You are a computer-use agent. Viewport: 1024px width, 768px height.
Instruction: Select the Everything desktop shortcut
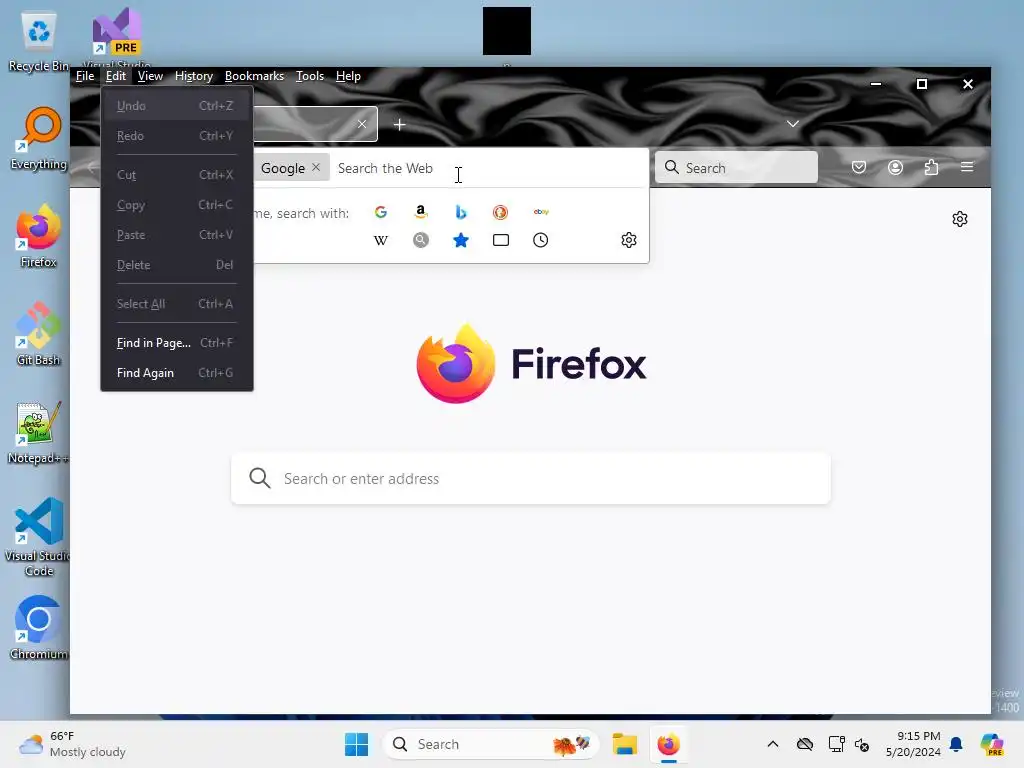tap(38, 138)
